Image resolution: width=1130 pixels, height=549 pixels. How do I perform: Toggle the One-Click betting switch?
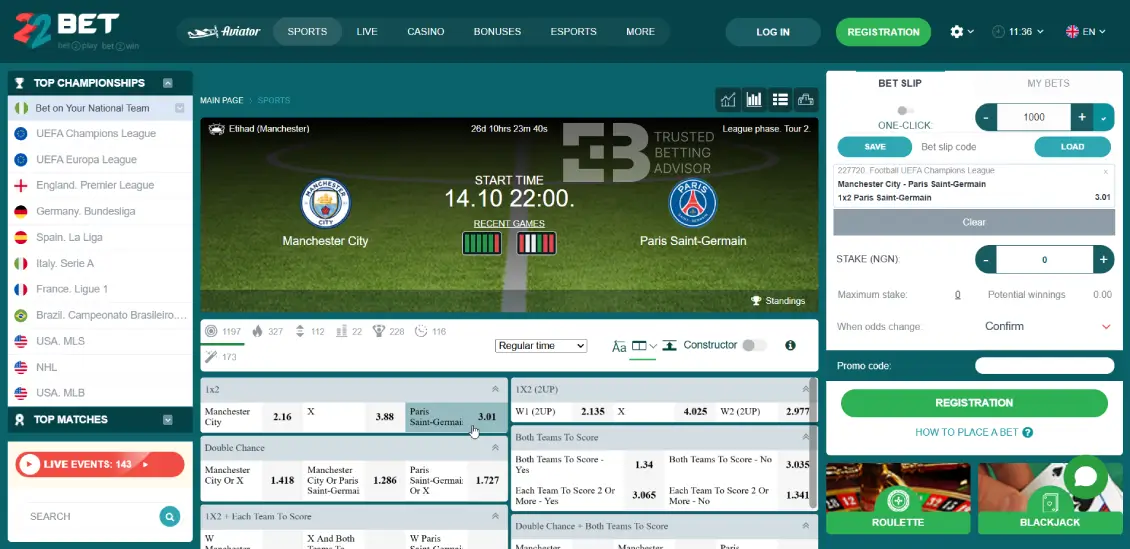905,110
